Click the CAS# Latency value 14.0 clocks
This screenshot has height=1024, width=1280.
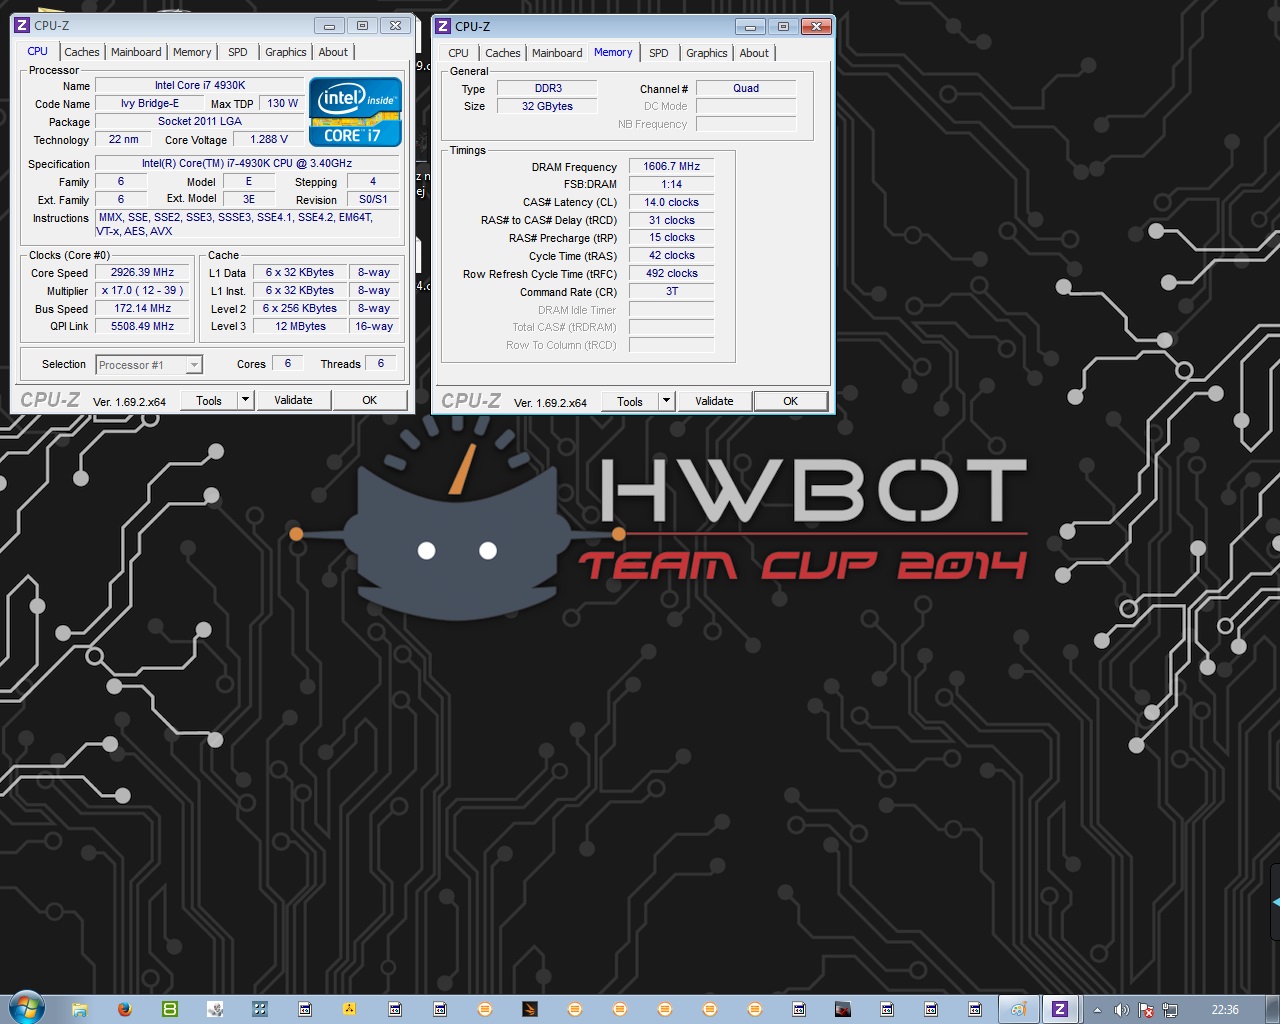point(671,203)
